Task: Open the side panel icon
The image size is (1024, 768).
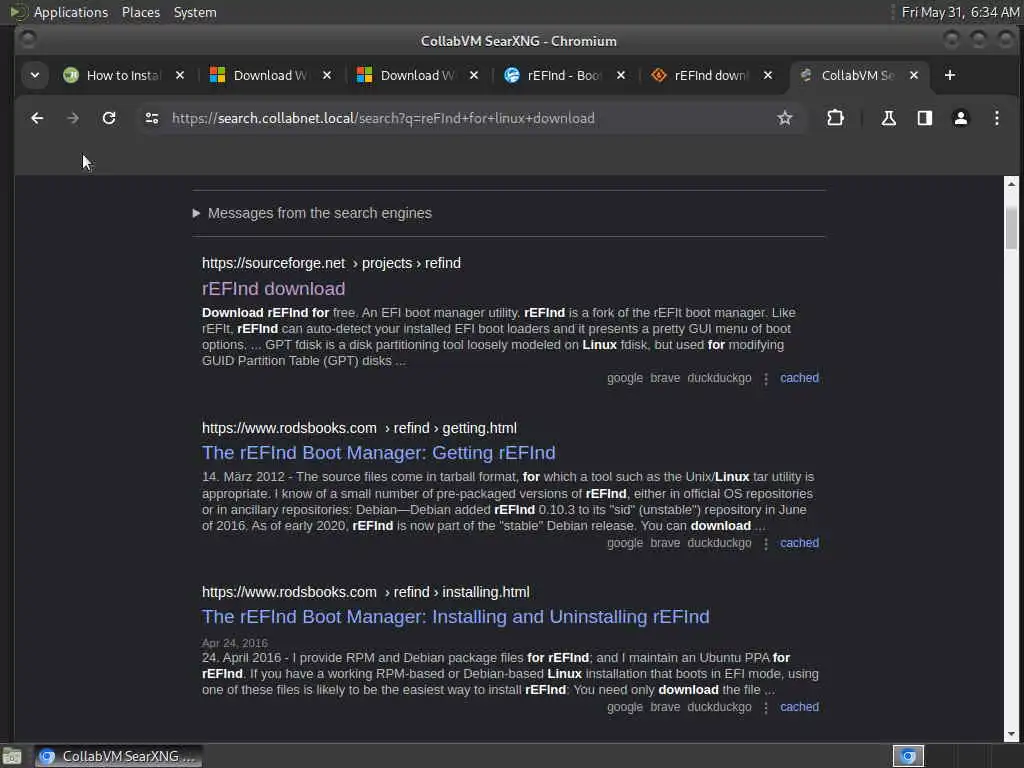Action: click(925, 118)
